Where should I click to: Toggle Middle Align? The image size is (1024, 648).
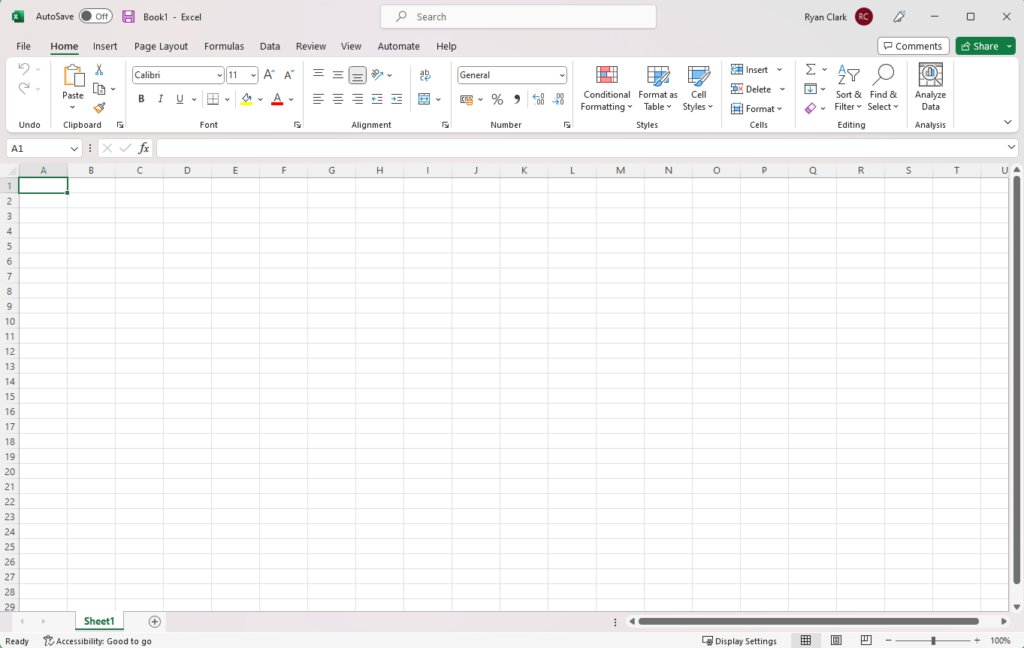pos(338,75)
